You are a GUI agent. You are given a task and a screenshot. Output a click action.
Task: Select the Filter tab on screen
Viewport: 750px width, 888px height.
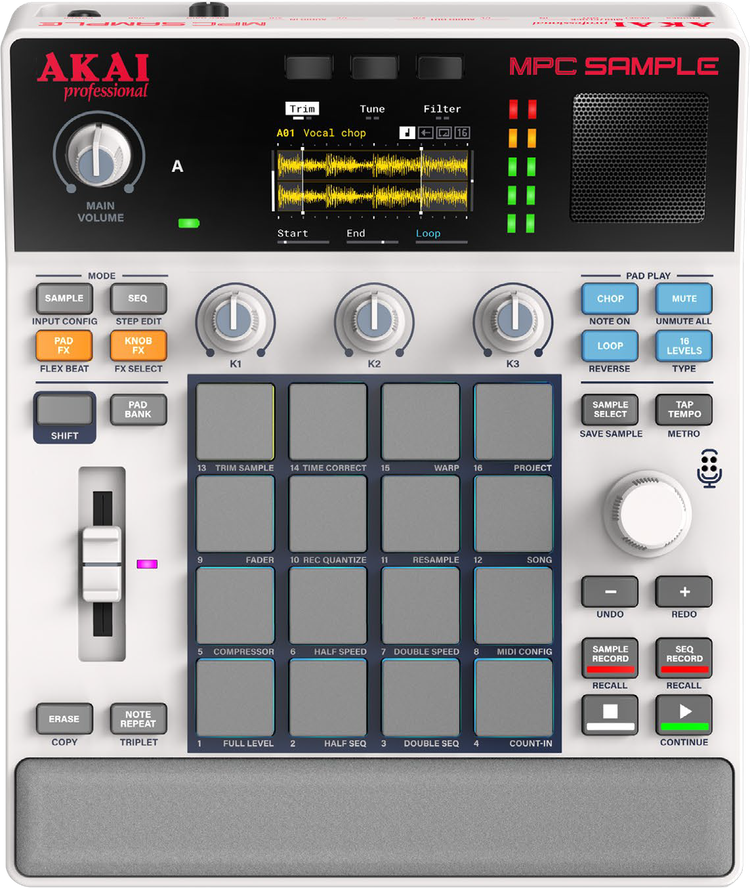point(442,109)
